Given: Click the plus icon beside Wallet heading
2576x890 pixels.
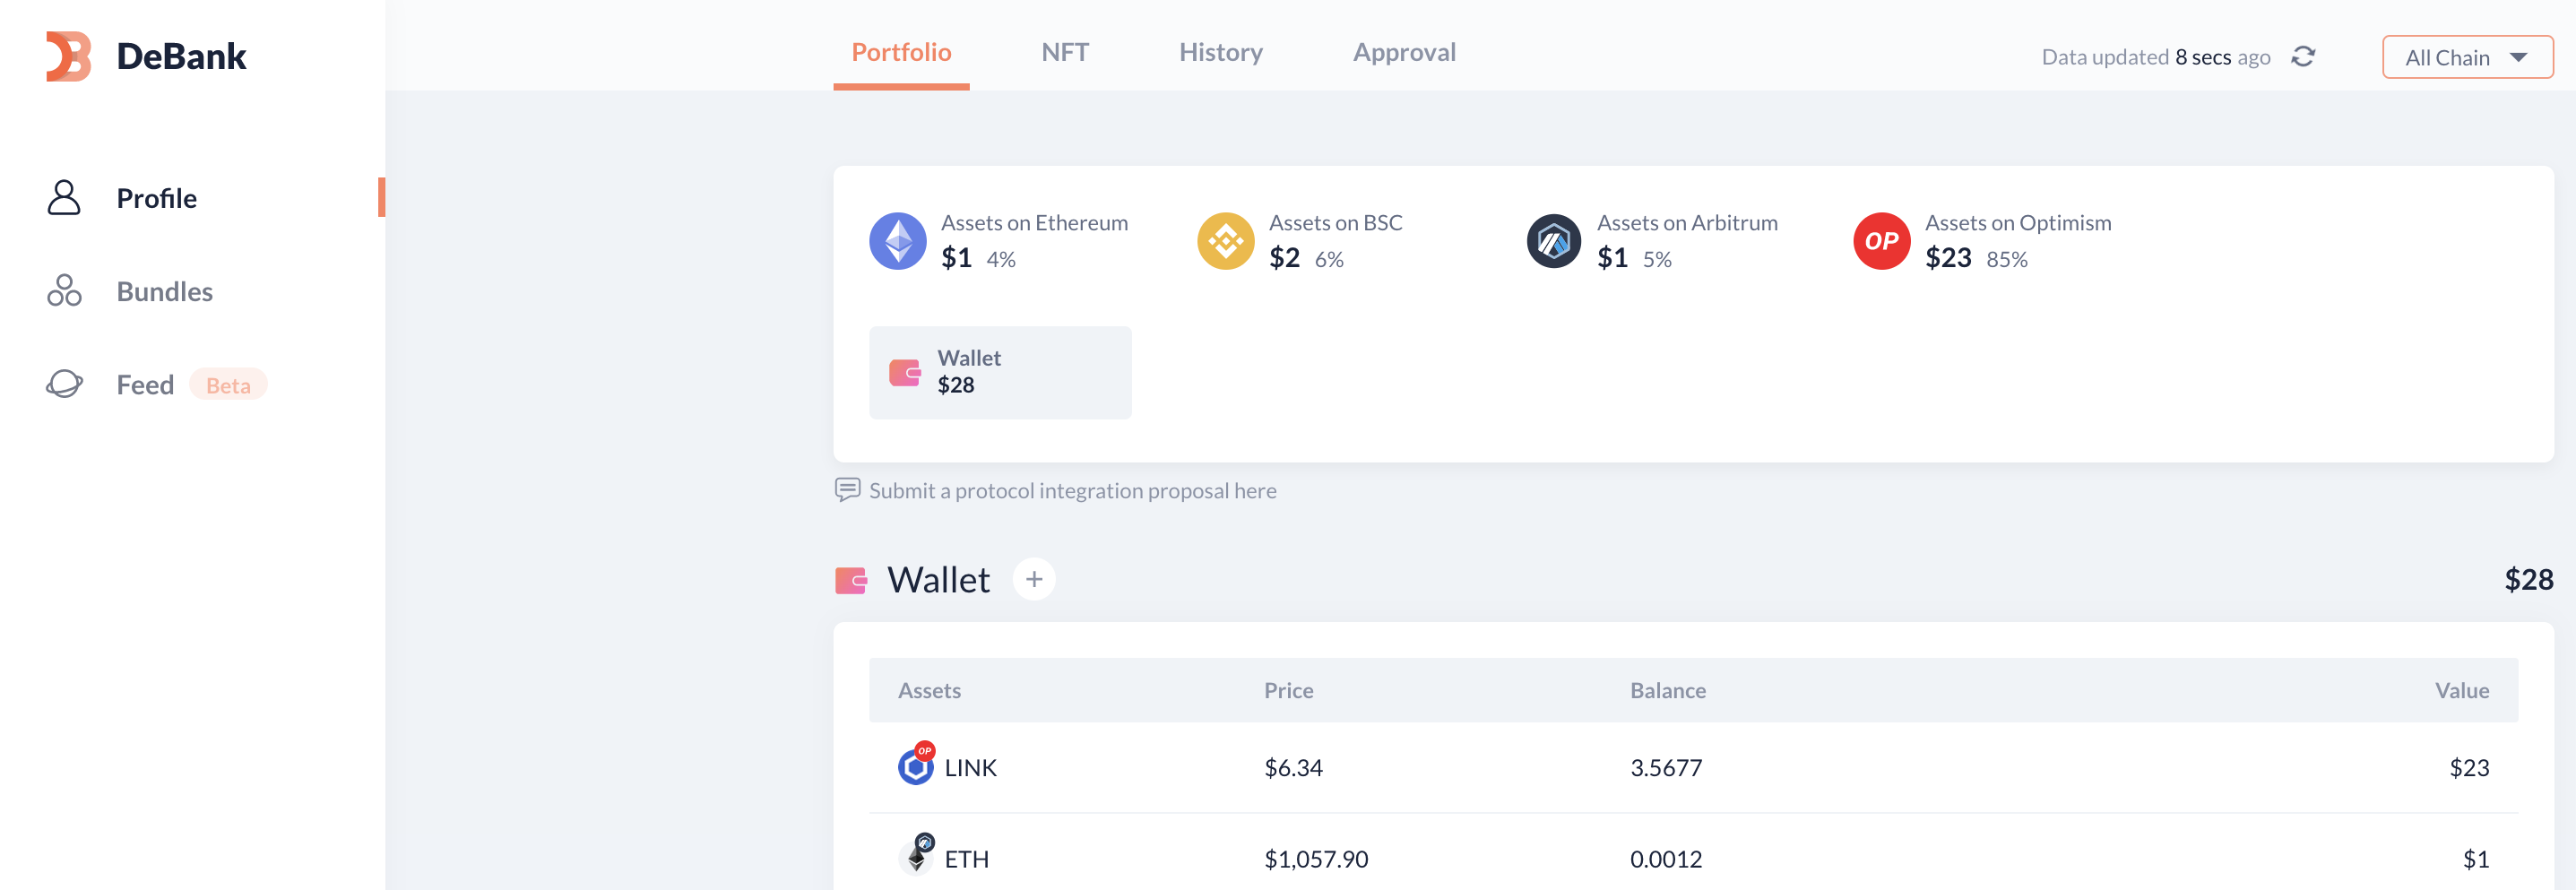Looking at the screenshot, I should 1033,579.
